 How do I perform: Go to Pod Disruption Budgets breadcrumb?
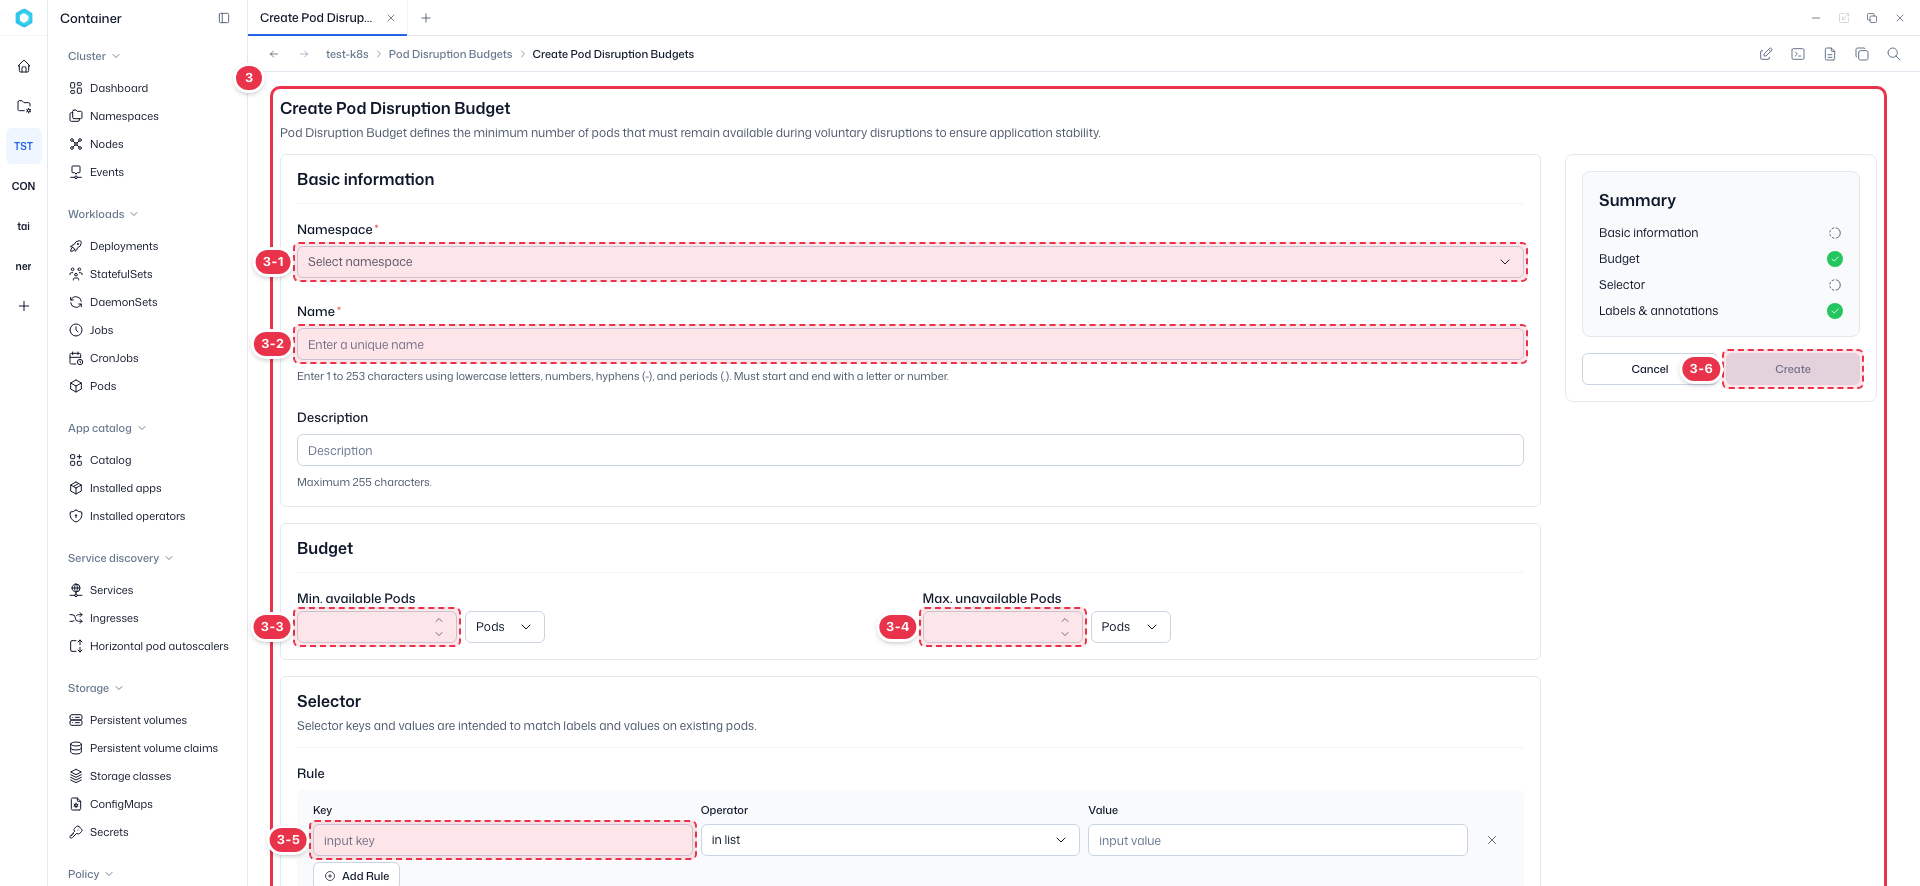point(450,54)
